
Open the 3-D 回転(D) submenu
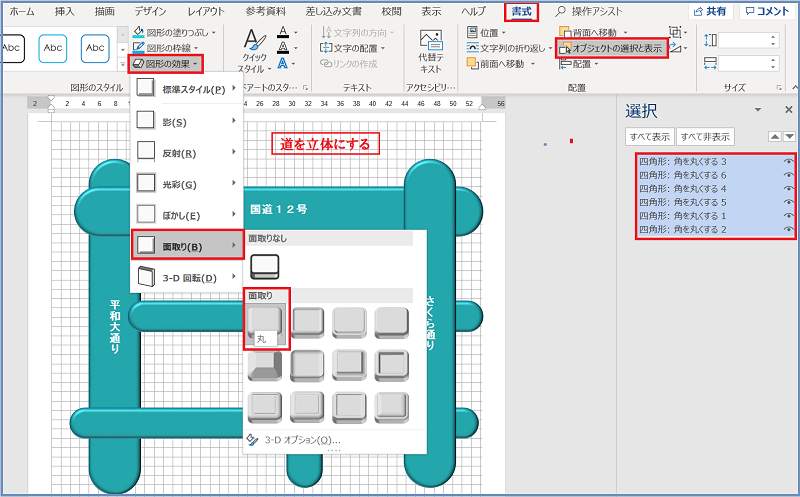[187, 277]
